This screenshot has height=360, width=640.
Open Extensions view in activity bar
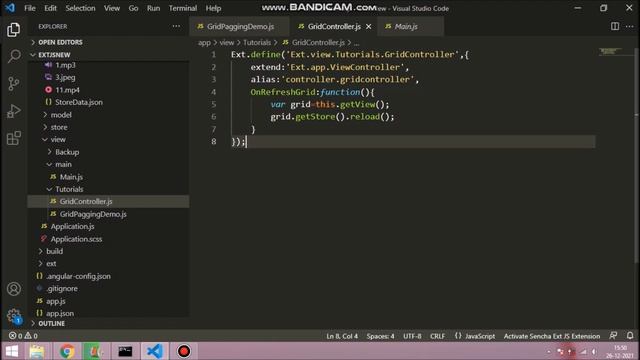pyautogui.click(x=13, y=138)
